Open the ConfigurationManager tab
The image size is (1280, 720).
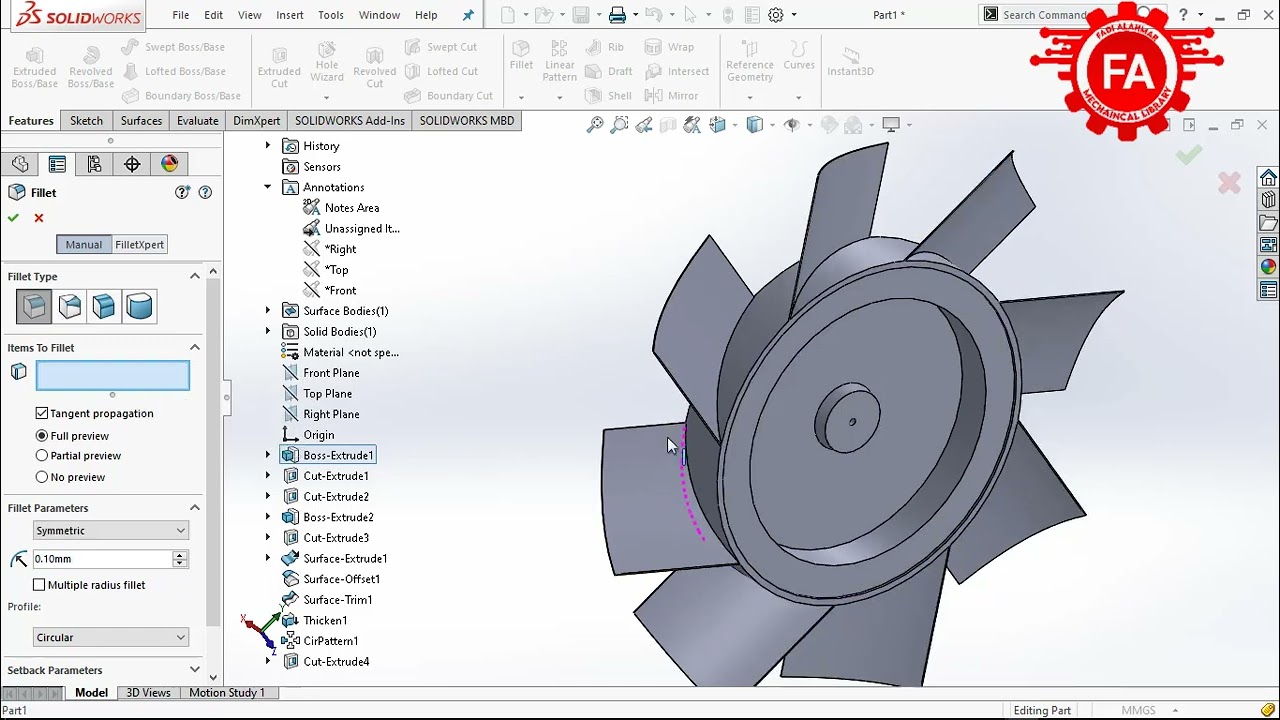point(94,164)
